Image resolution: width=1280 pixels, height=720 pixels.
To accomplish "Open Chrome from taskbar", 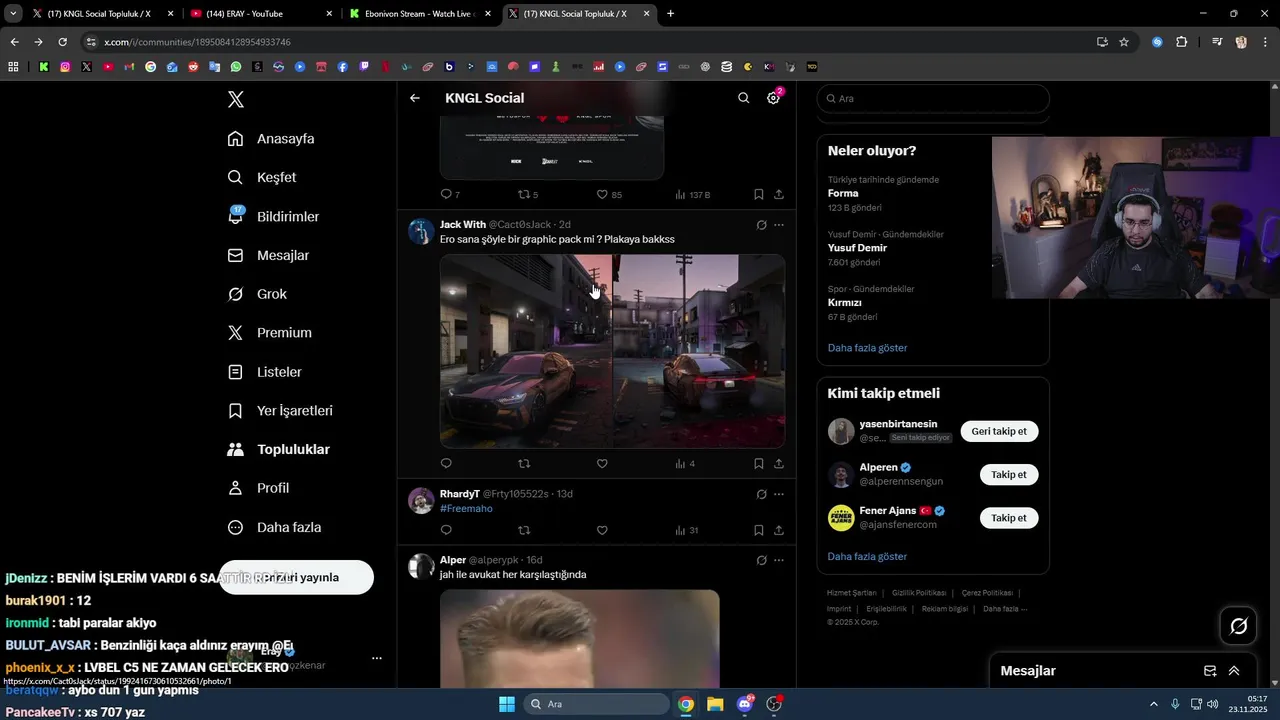I will (686, 704).
